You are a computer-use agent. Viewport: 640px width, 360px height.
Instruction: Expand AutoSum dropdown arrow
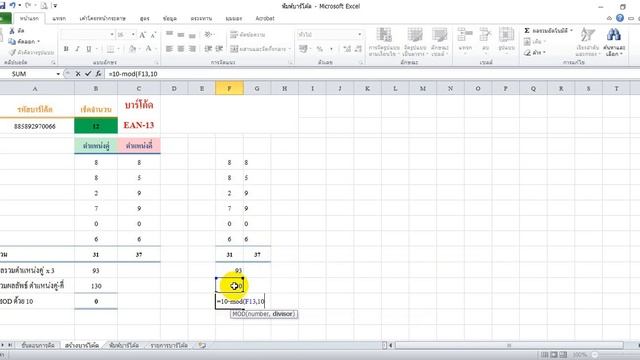pos(571,31)
